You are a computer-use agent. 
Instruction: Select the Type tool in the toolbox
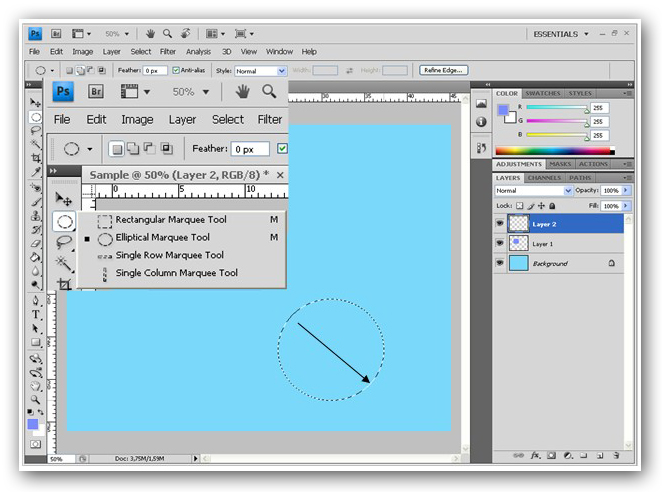click(36, 314)
